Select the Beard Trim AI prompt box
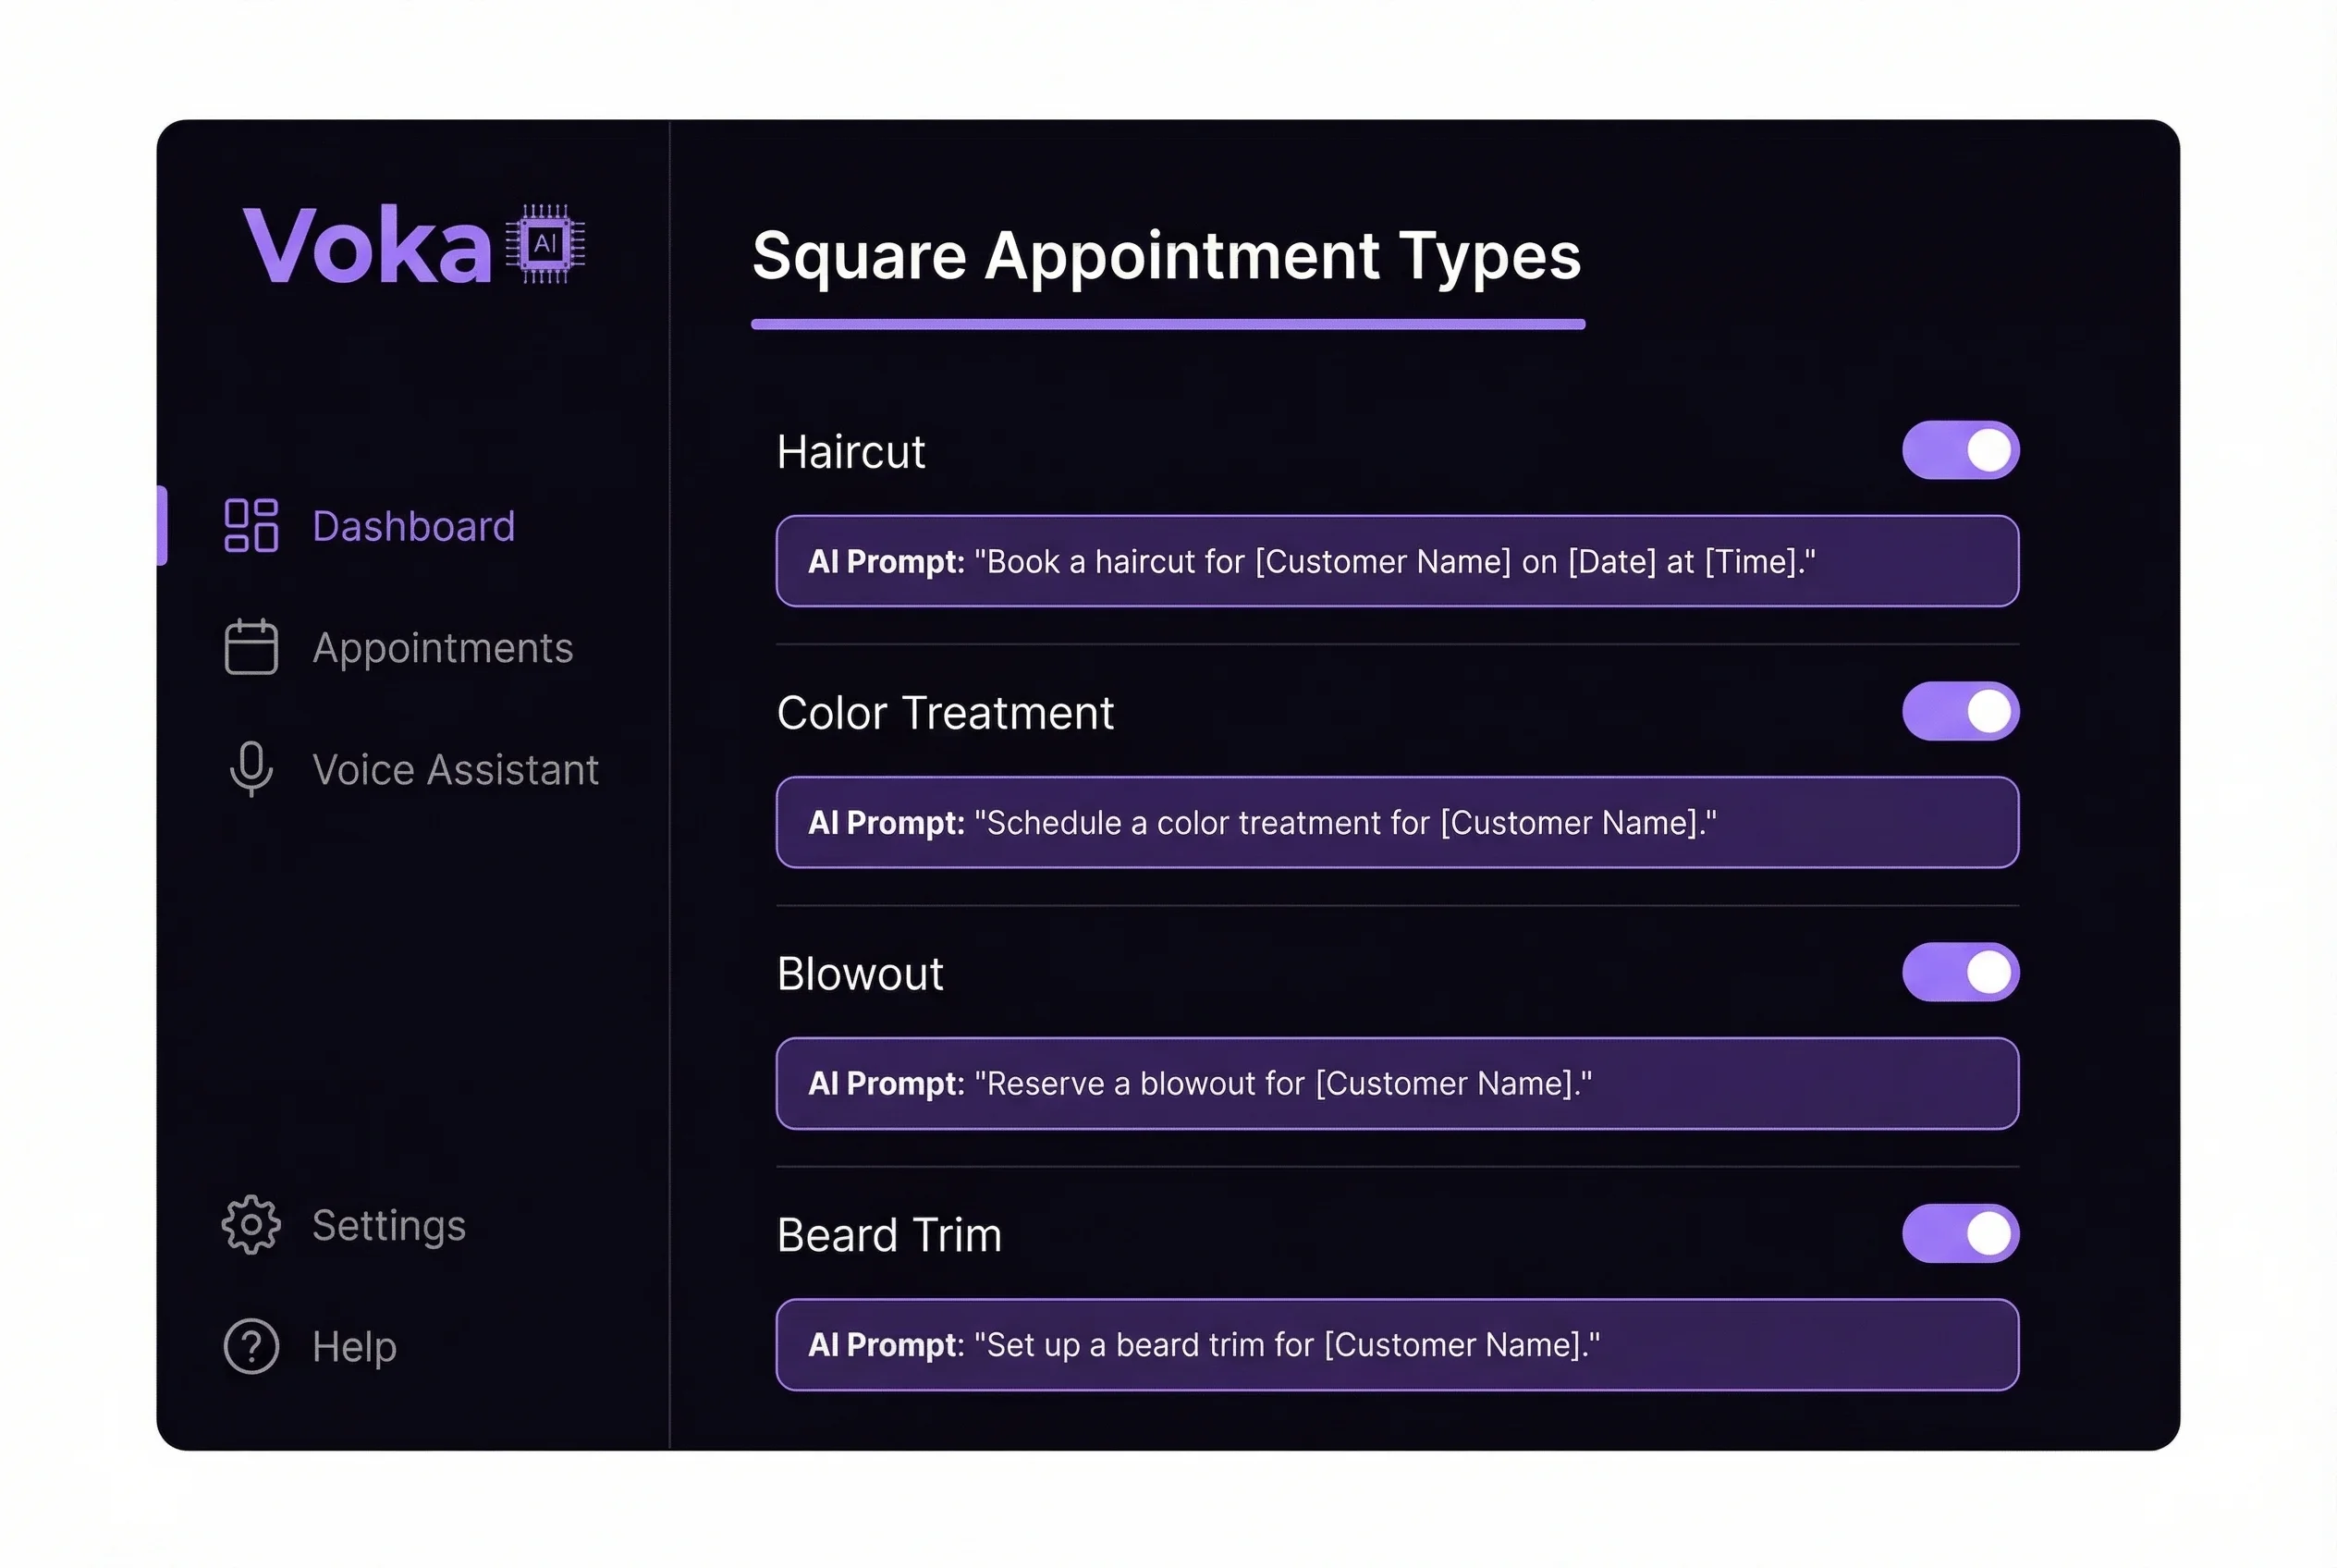The height and width of the screenshot is (1568, 2337). tap(1397, 1344)
